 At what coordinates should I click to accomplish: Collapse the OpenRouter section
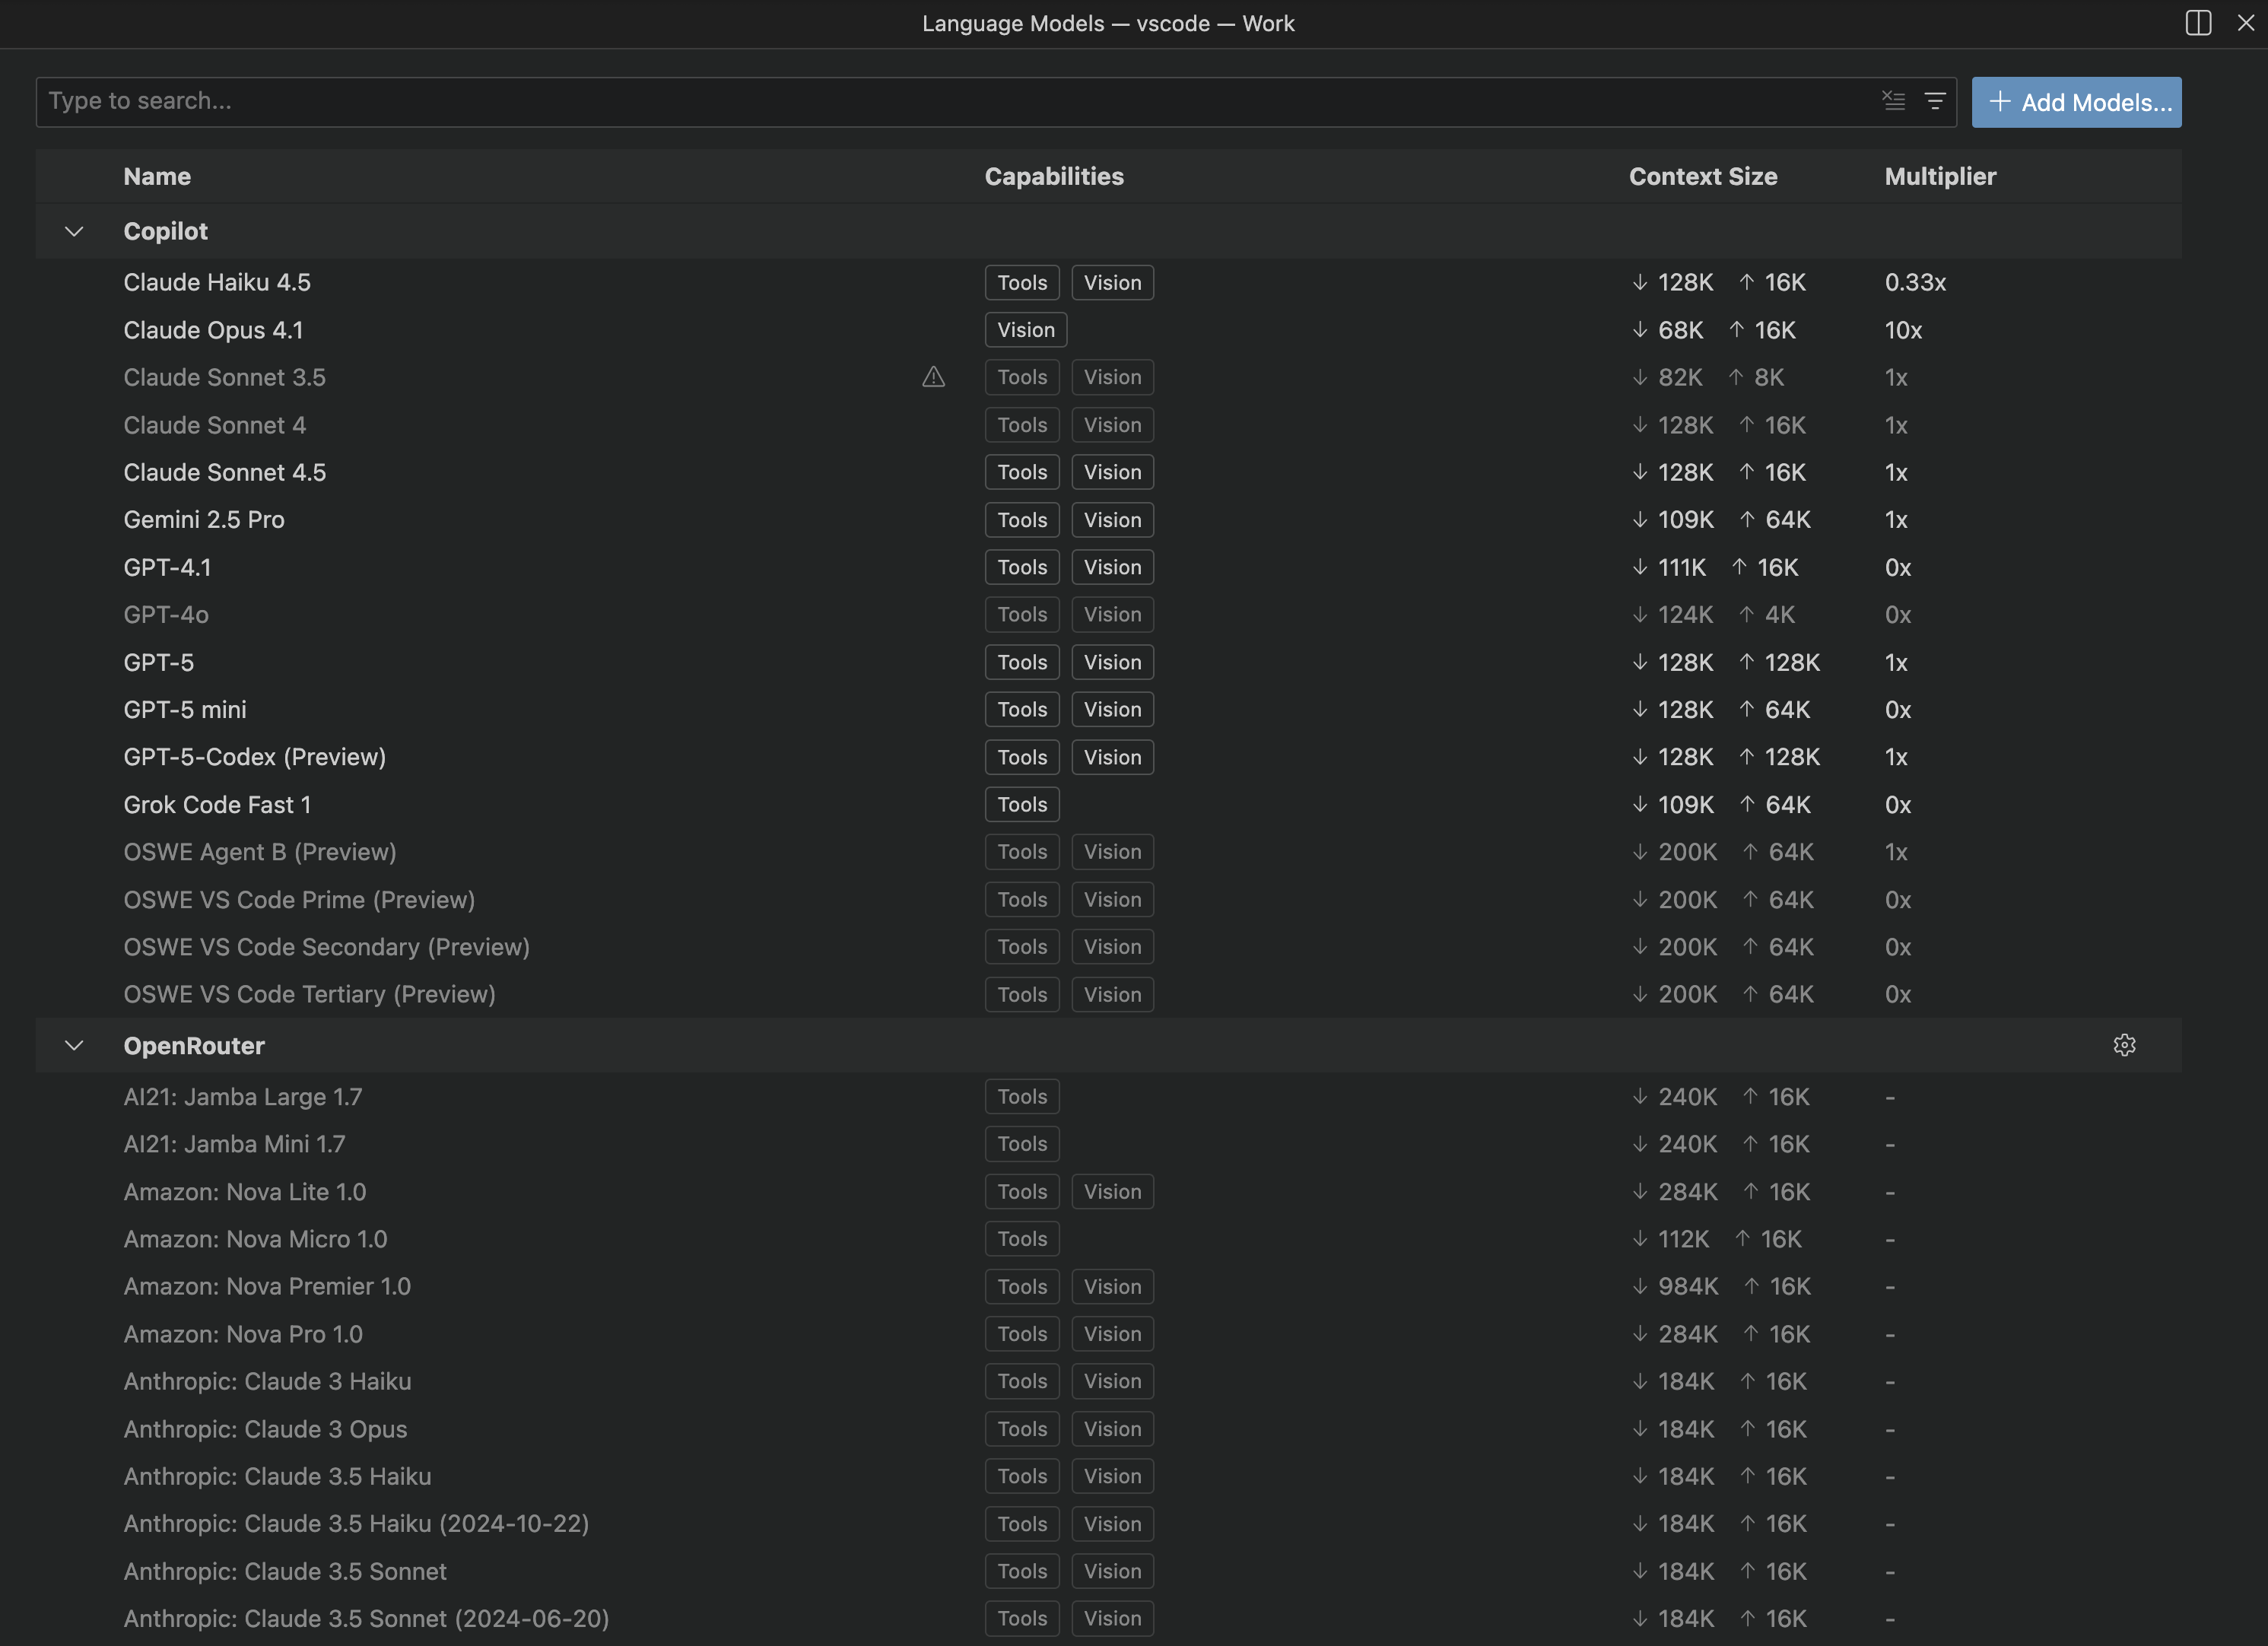(74, 1045)
